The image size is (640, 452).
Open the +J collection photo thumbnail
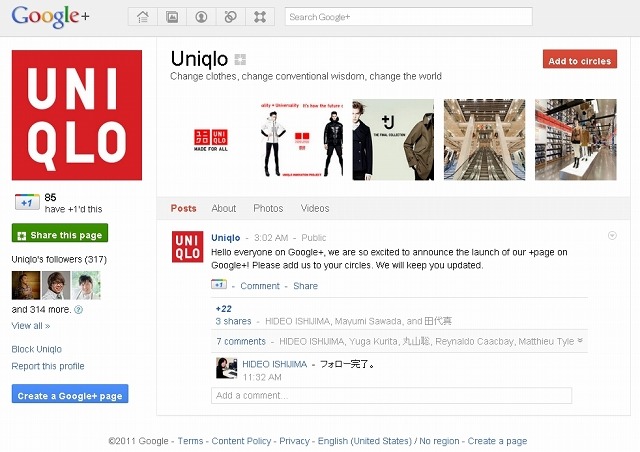[393, 140]
